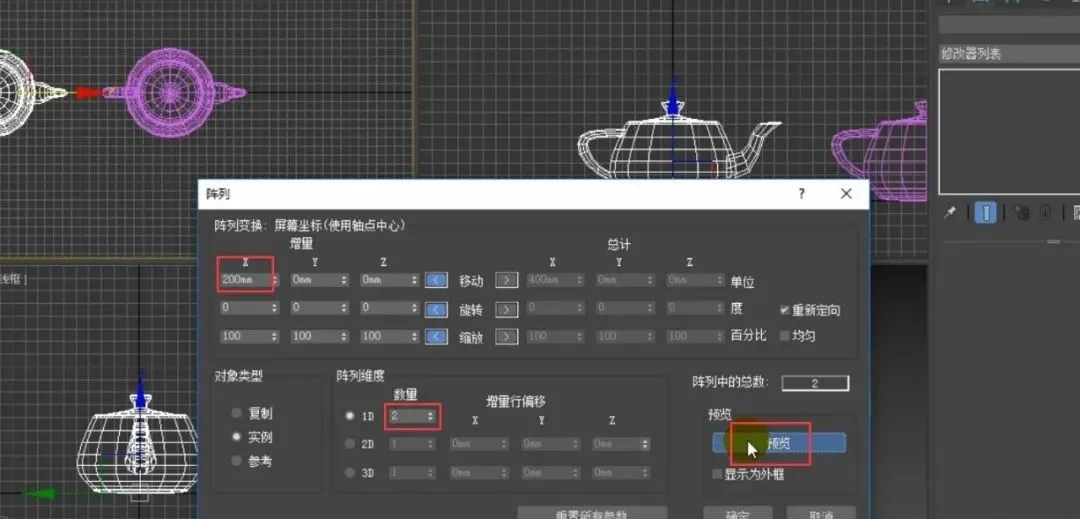This screenshot has height=519, width=1080.
Task: Click the Move incremental left-arrow button
Action: tap(435, 280)
